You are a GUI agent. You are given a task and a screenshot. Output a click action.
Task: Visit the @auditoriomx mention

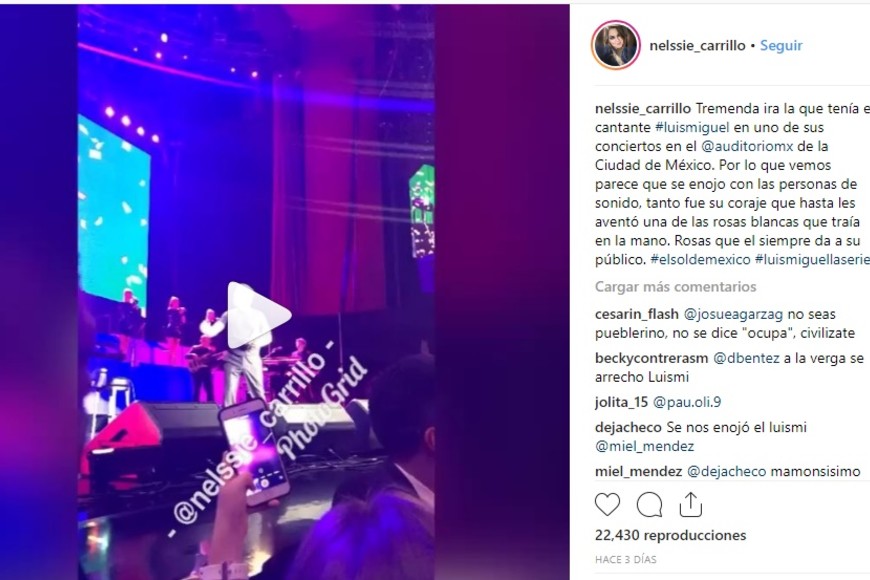tap(749, 147)
